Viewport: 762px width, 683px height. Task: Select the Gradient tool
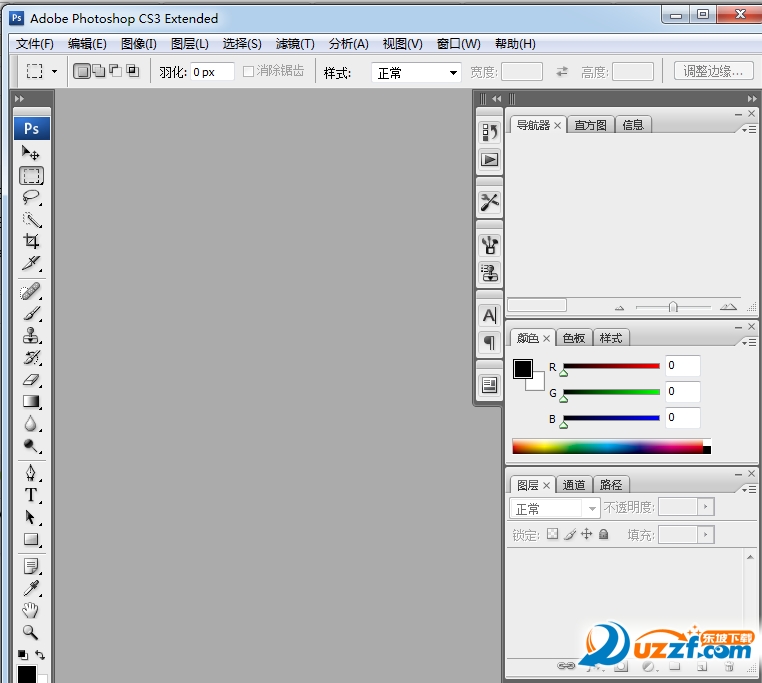coord(31,402)
